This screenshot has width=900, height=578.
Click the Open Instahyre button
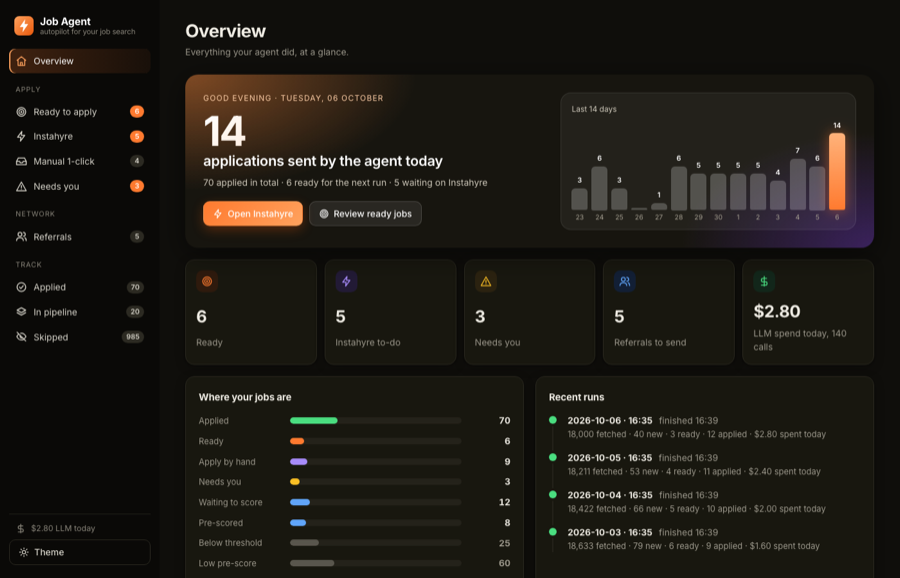point(253,214)
